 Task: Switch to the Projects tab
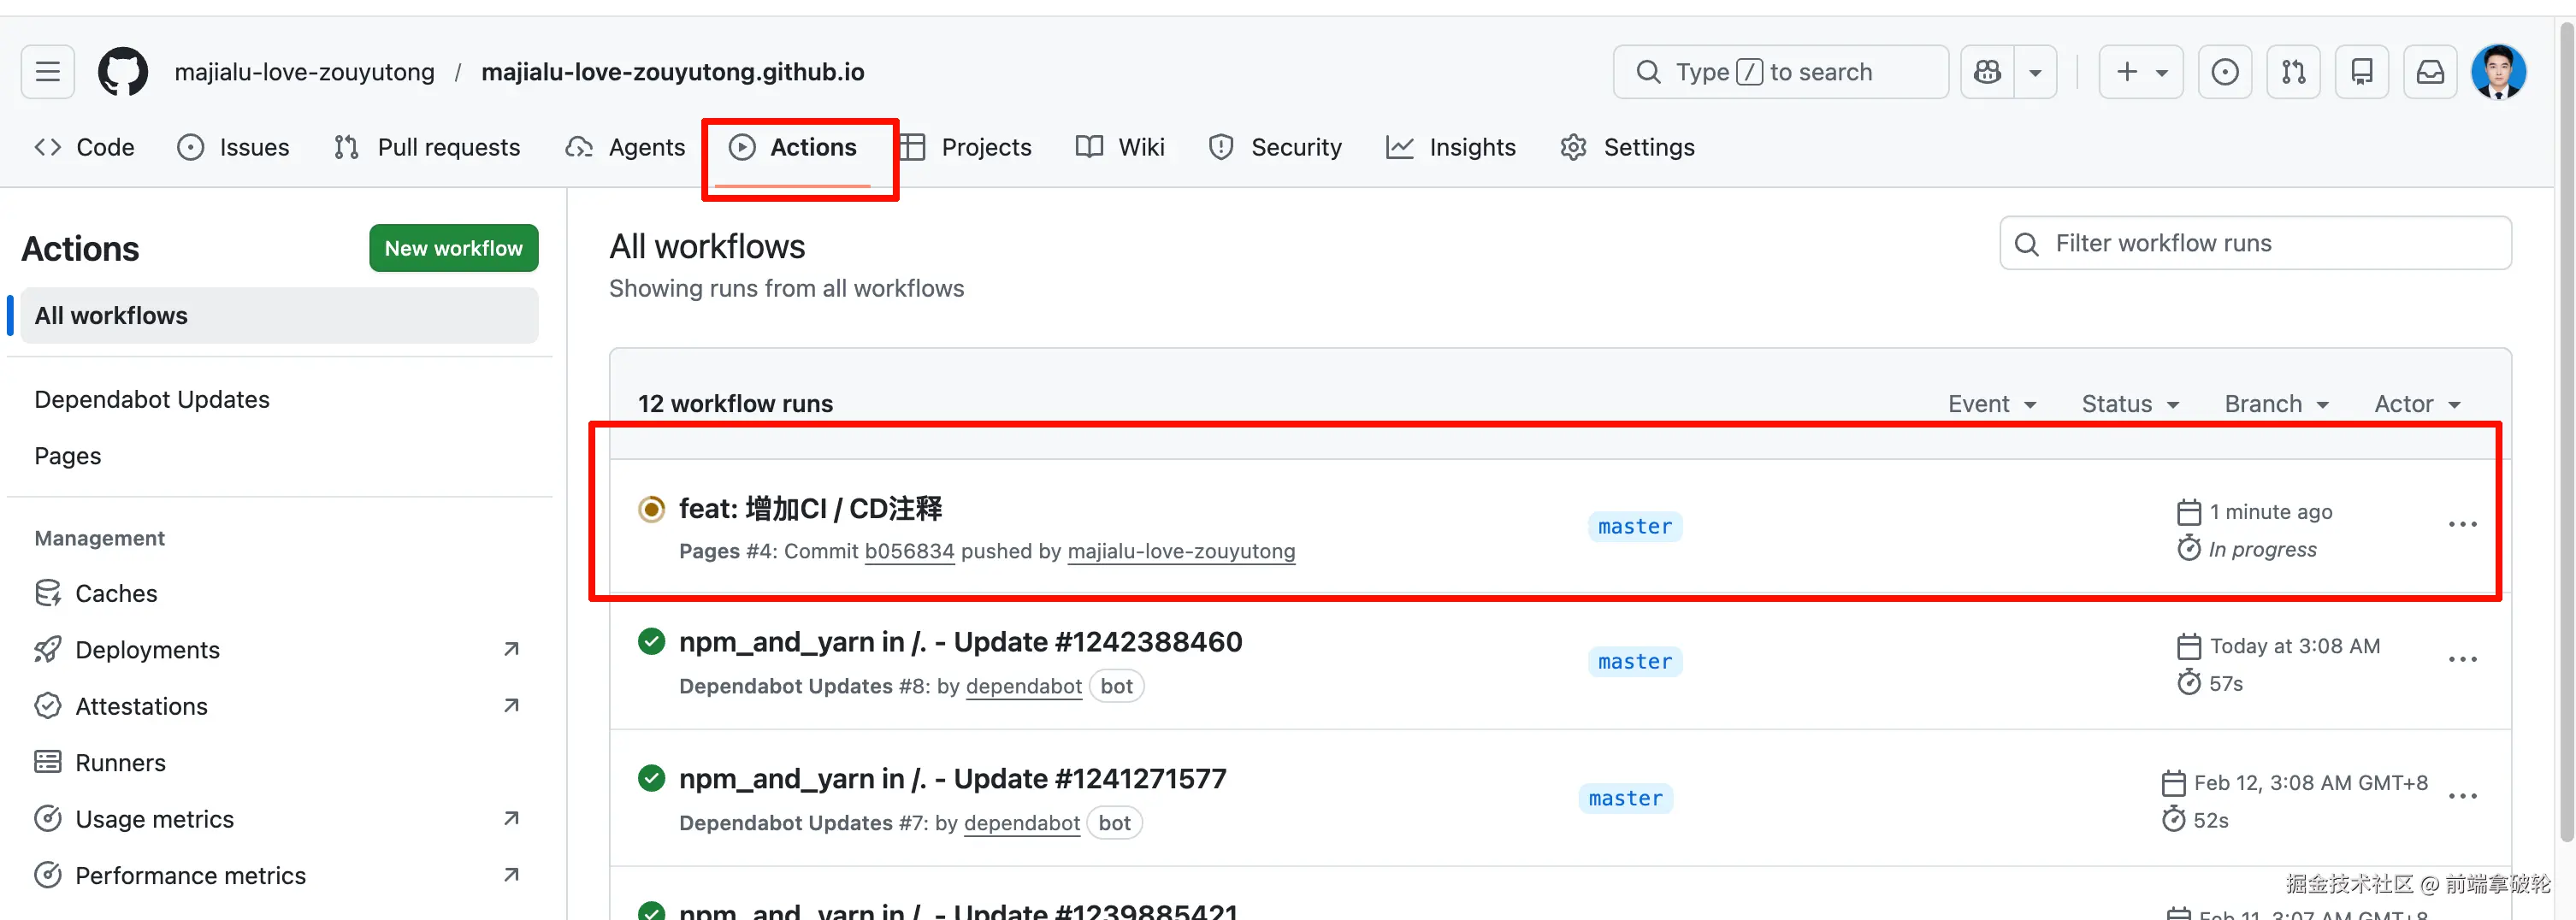pos(966,147)
